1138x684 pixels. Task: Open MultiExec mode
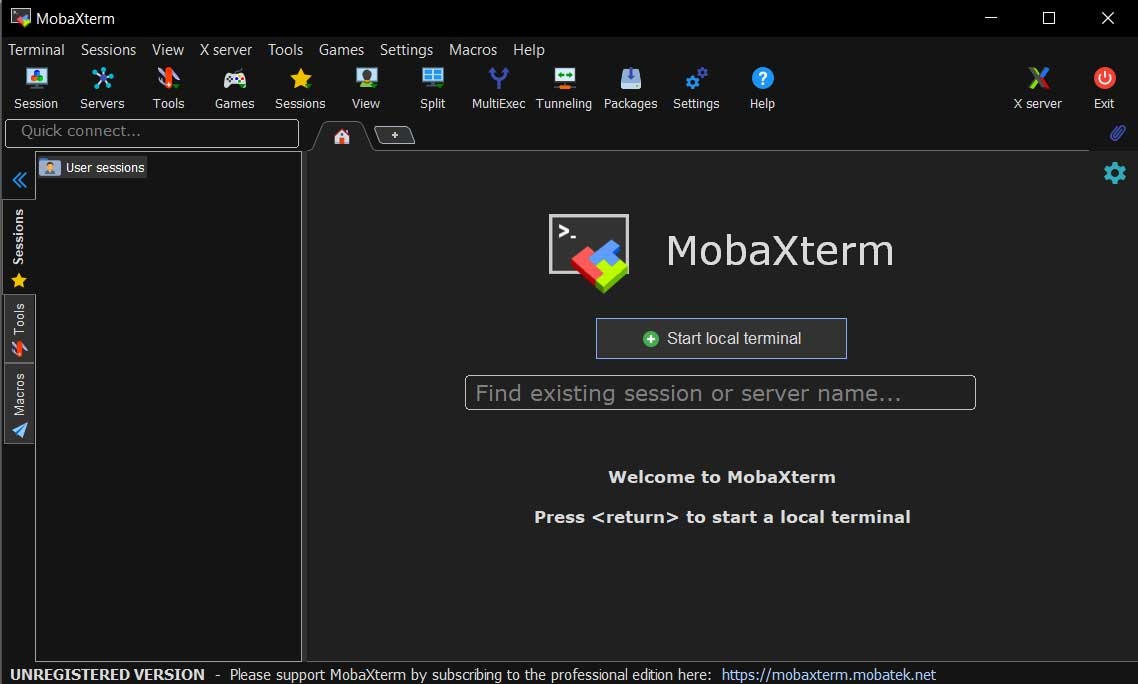pyautogui.click(x=497, y=87)
